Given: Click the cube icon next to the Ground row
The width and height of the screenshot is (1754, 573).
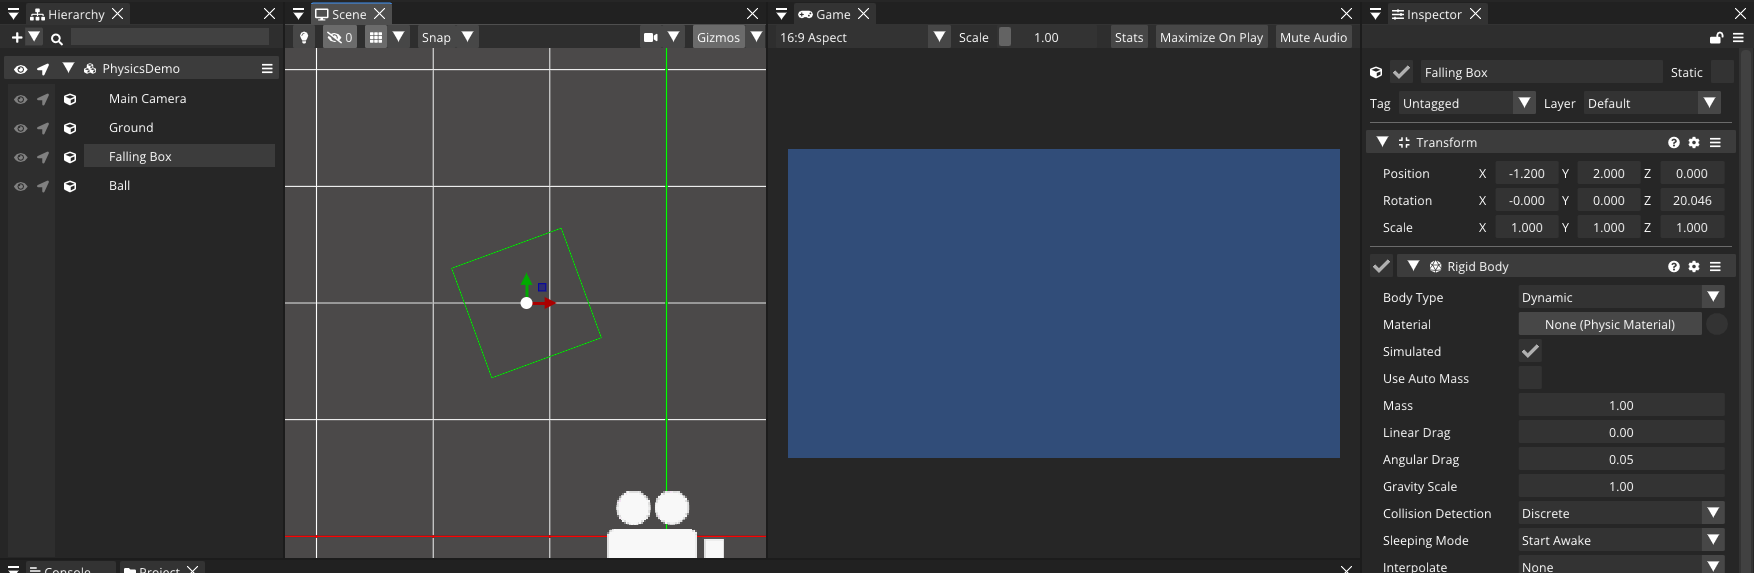Looking at the screenshot, I should (x=70, y=128).
